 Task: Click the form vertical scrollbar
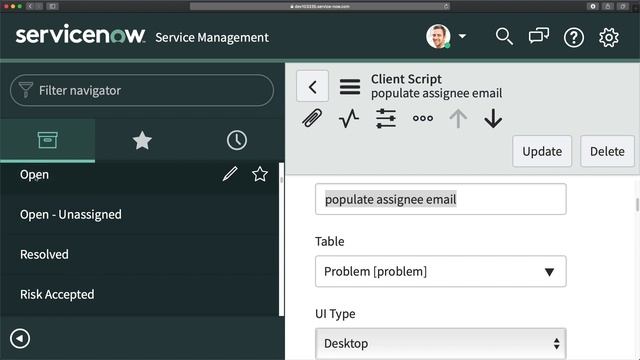[637, 205]
